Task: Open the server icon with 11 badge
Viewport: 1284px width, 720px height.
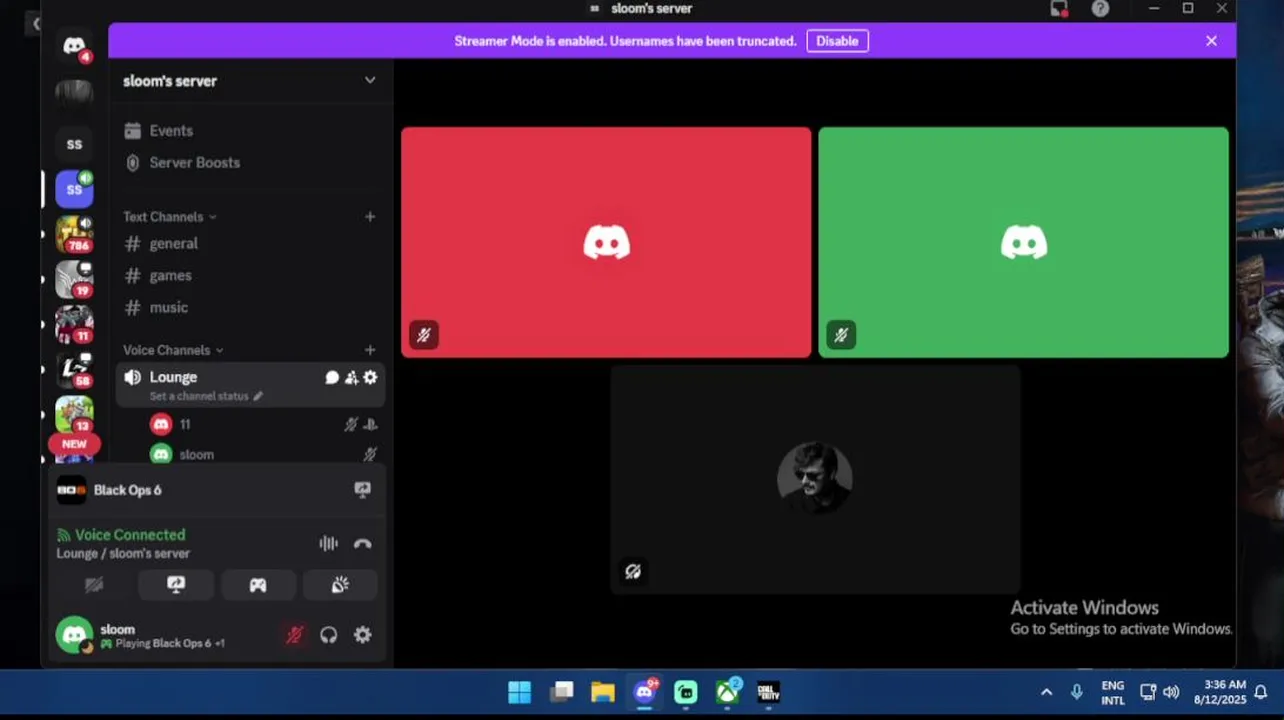Action: (74, 324)
